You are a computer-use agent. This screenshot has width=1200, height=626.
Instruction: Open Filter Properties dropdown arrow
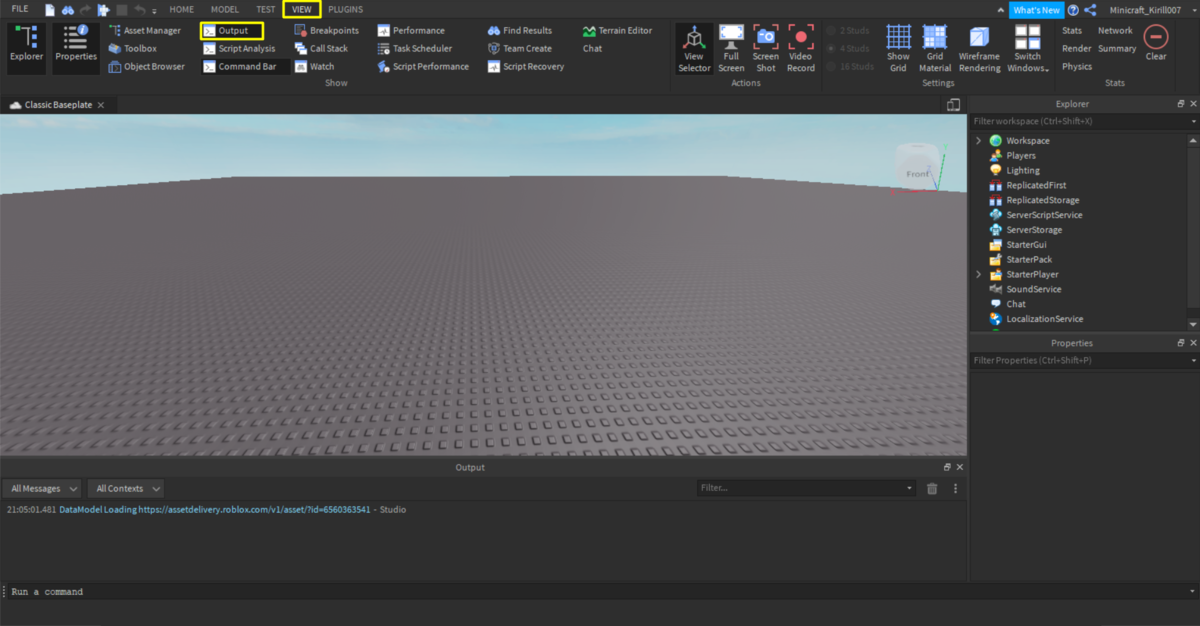click(x=1193, y=360)
